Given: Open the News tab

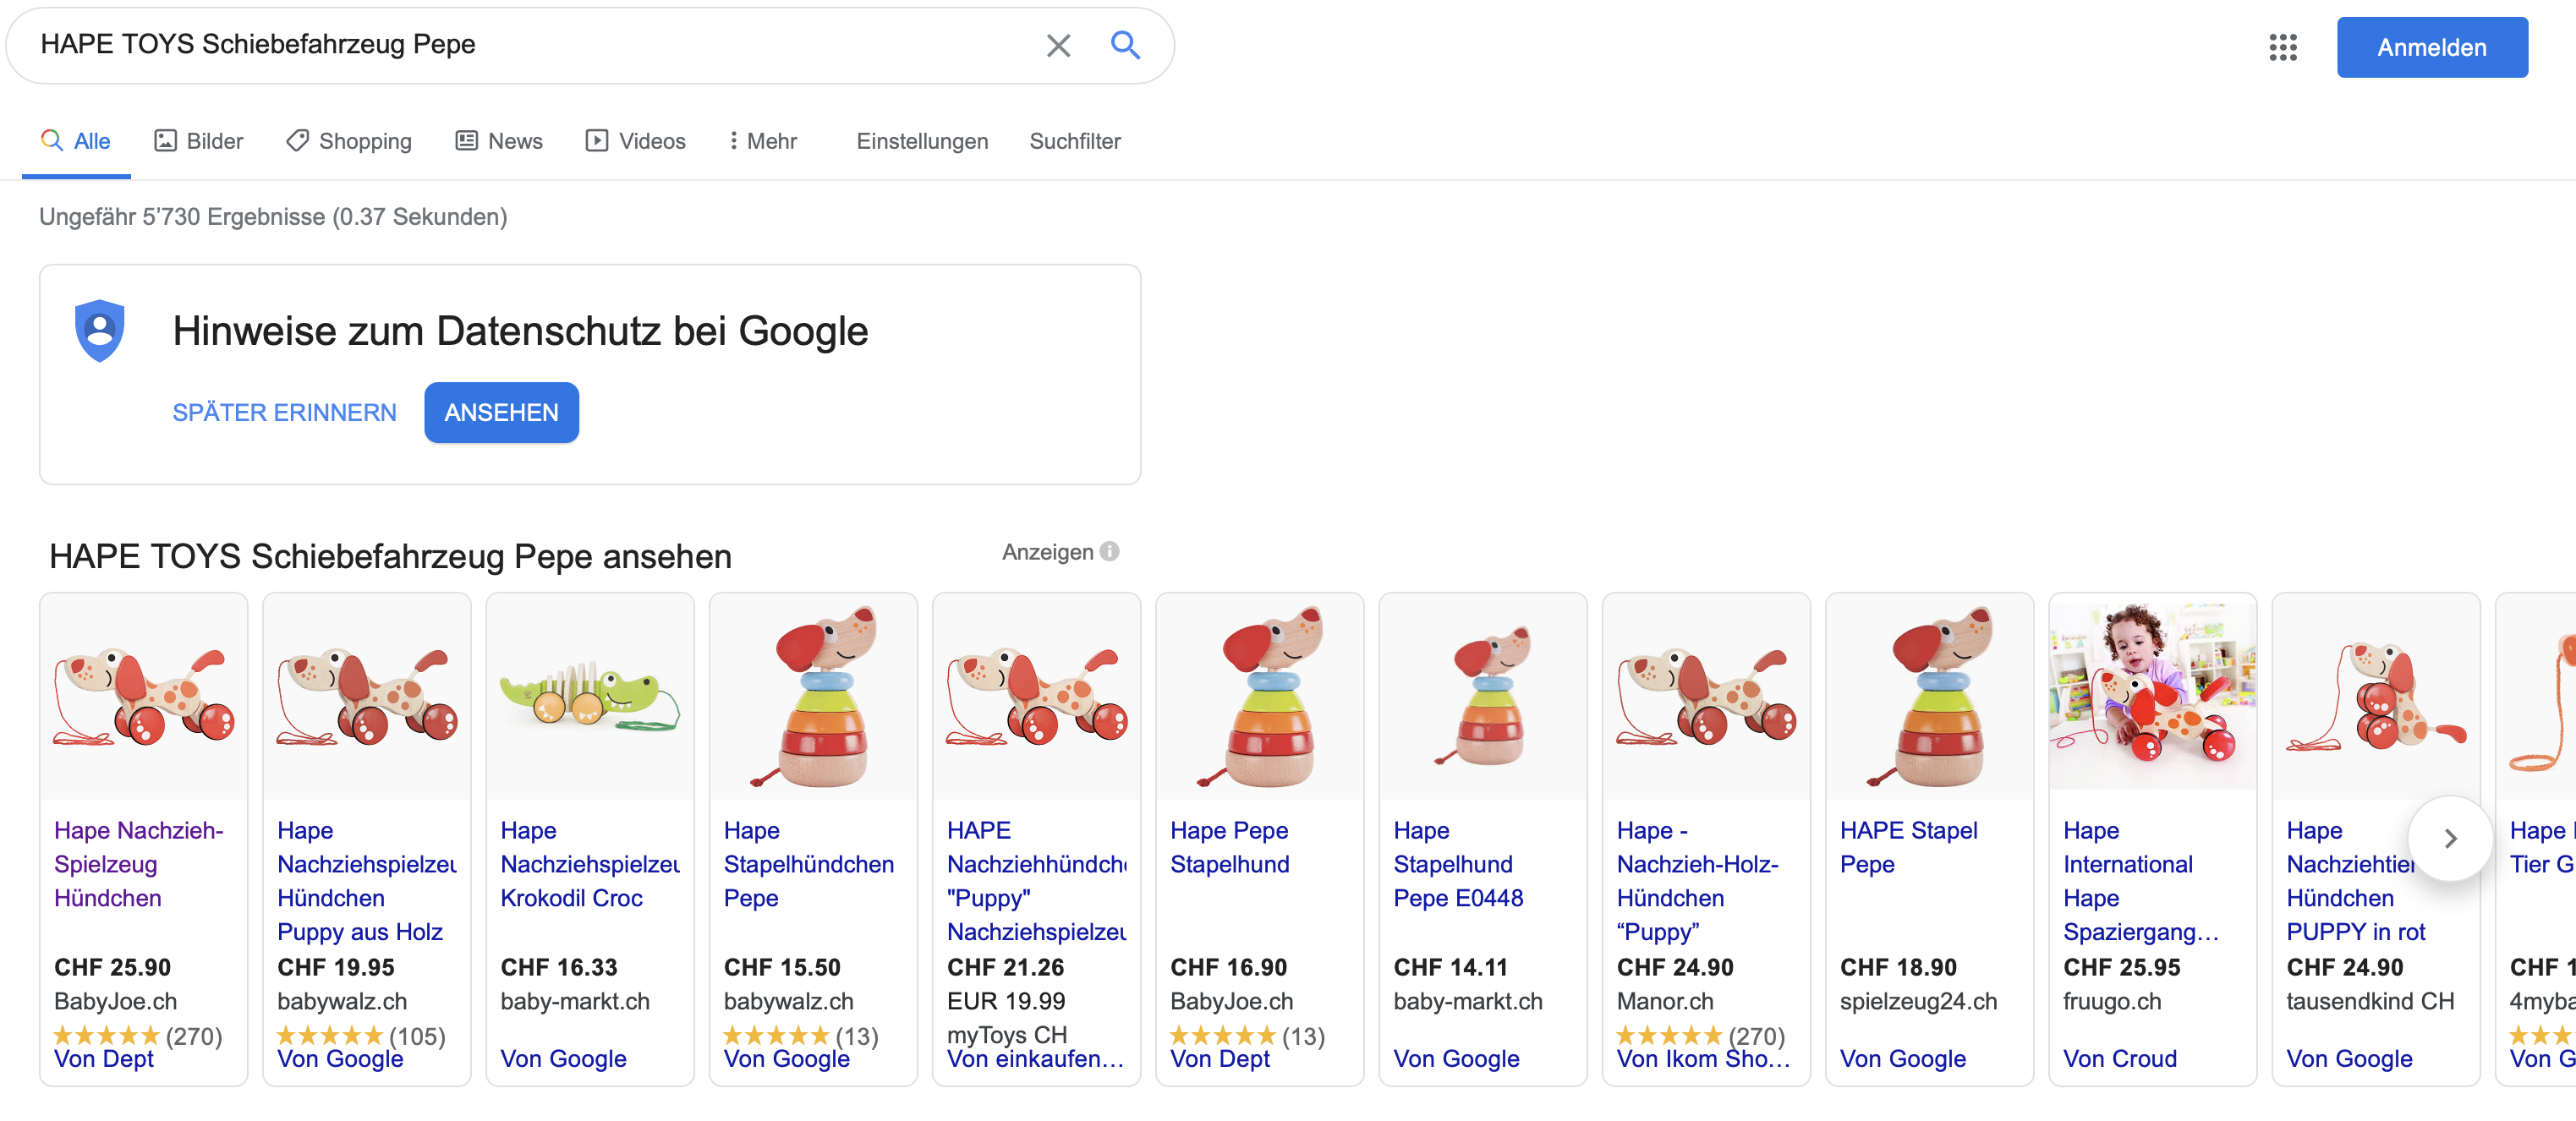Looking at the screenshot, I should point(499,141).
